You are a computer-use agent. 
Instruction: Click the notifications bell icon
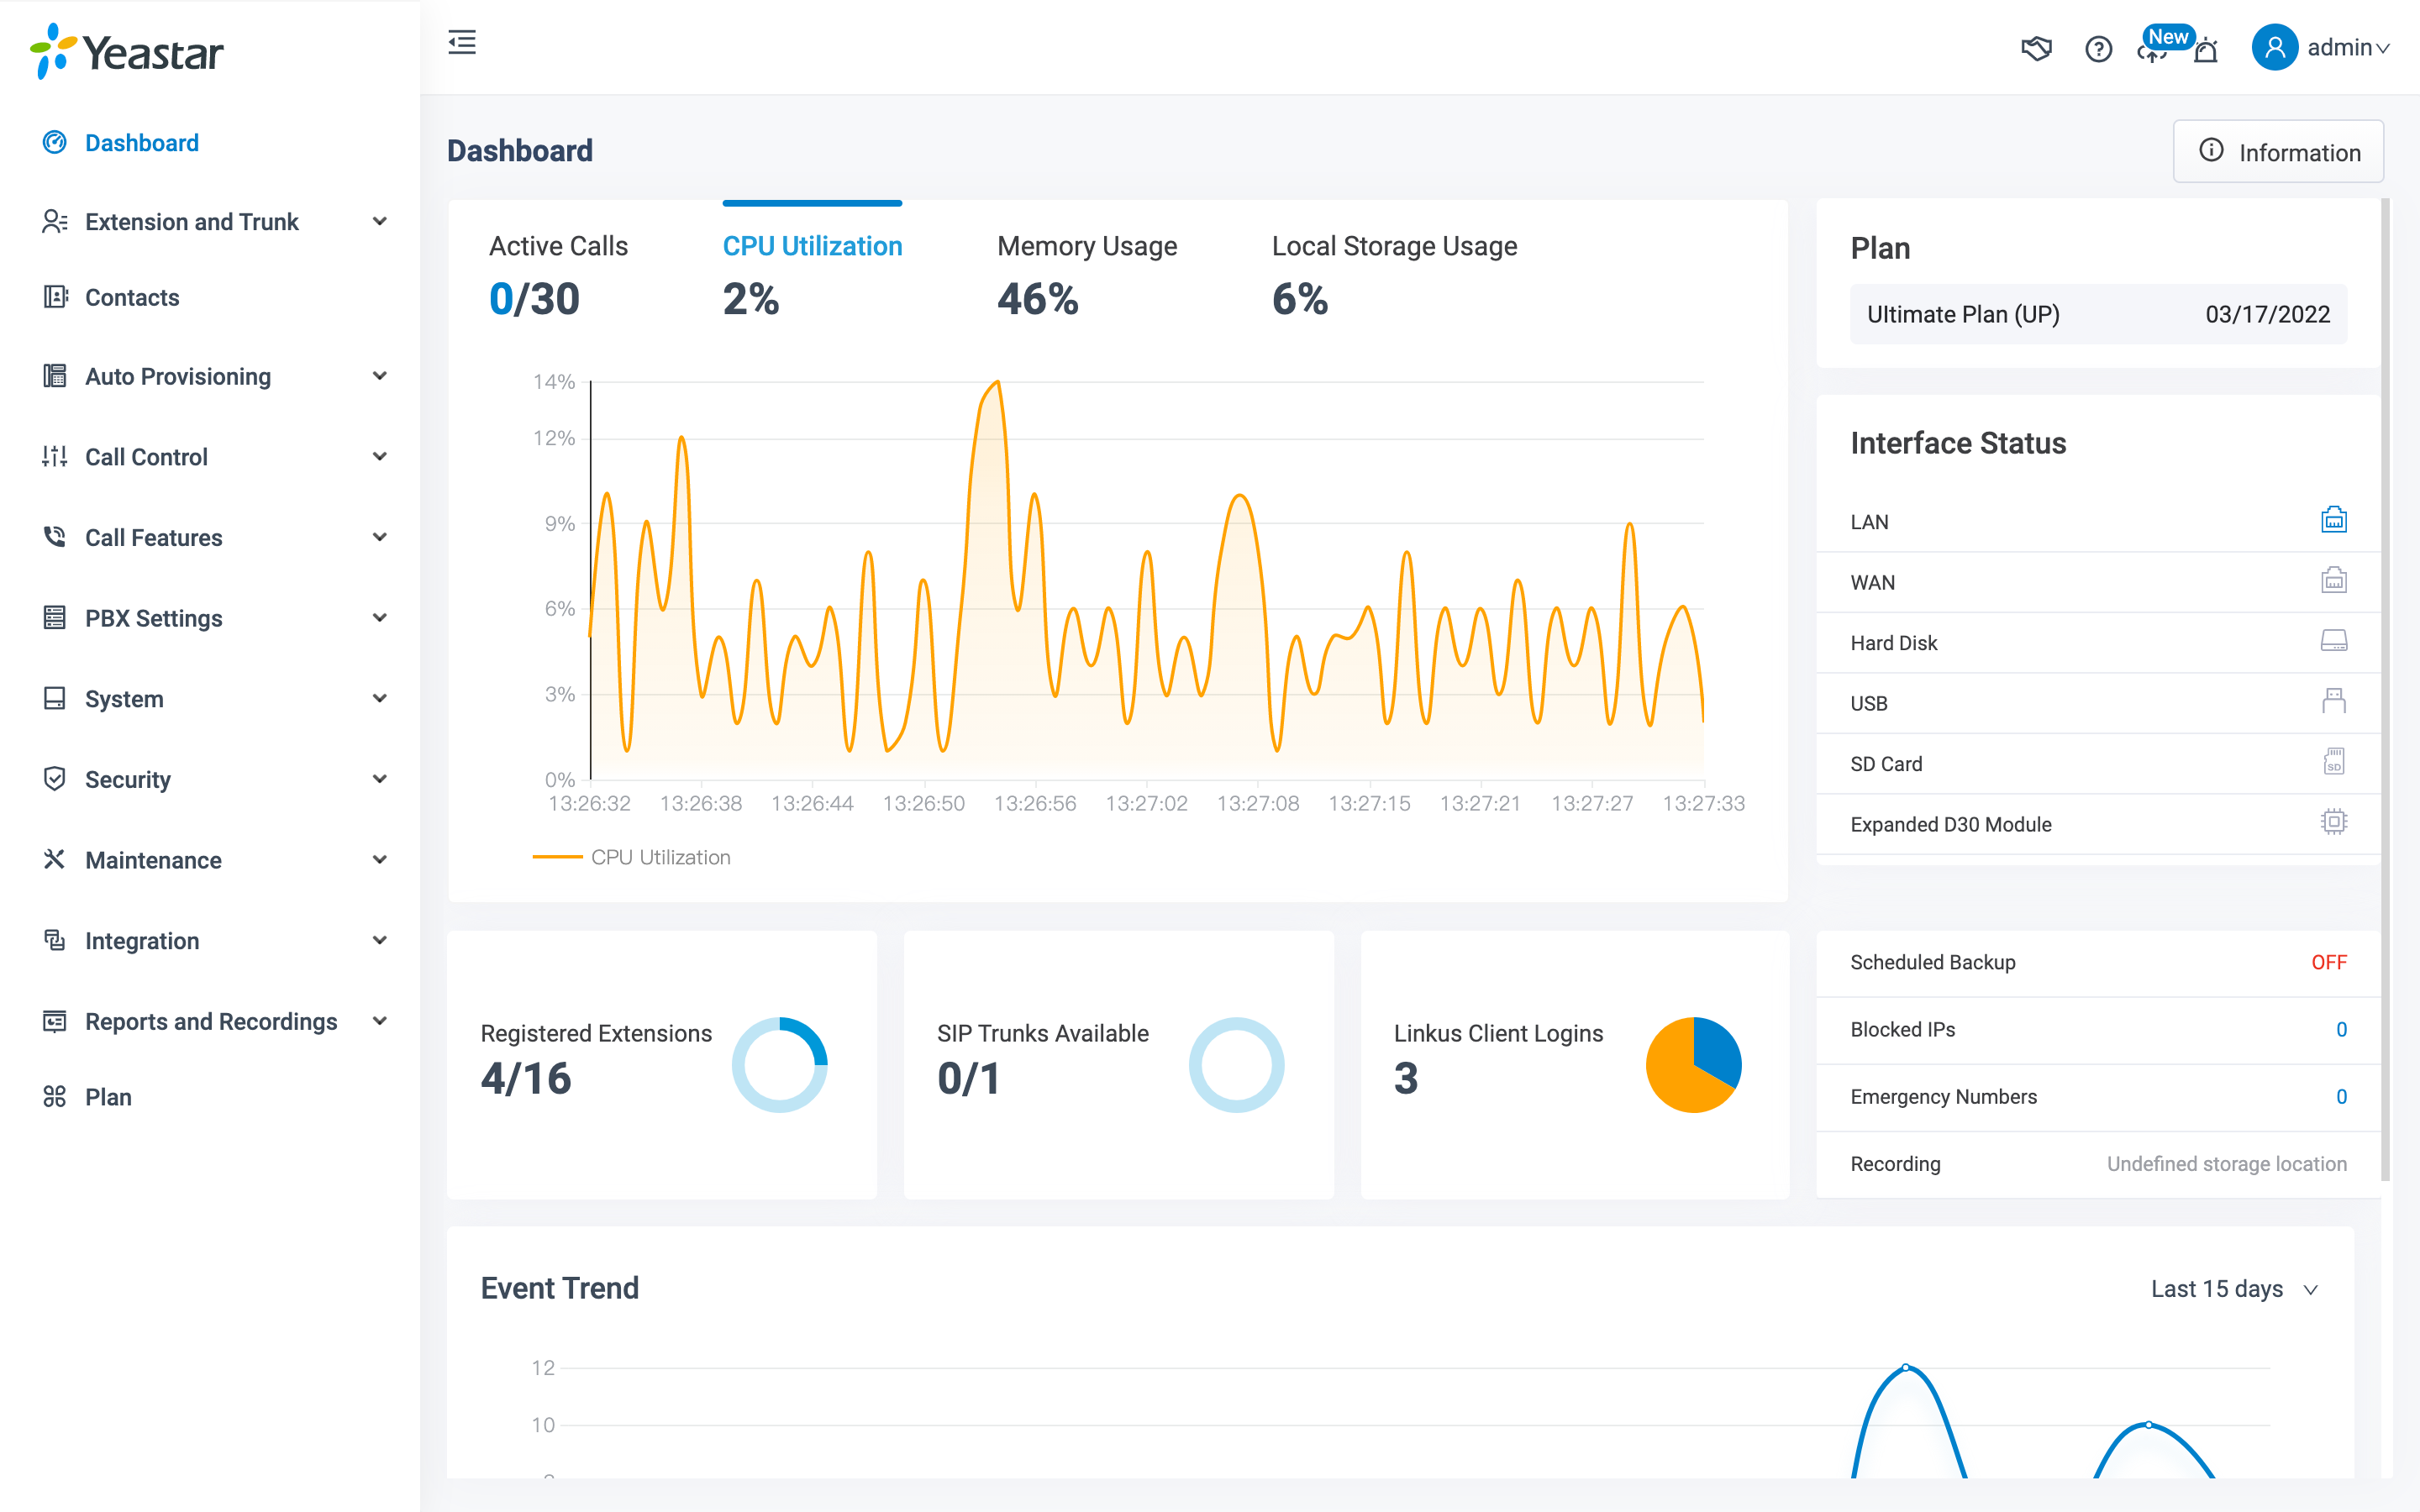pyautogui.click(x=2206, y=47)
